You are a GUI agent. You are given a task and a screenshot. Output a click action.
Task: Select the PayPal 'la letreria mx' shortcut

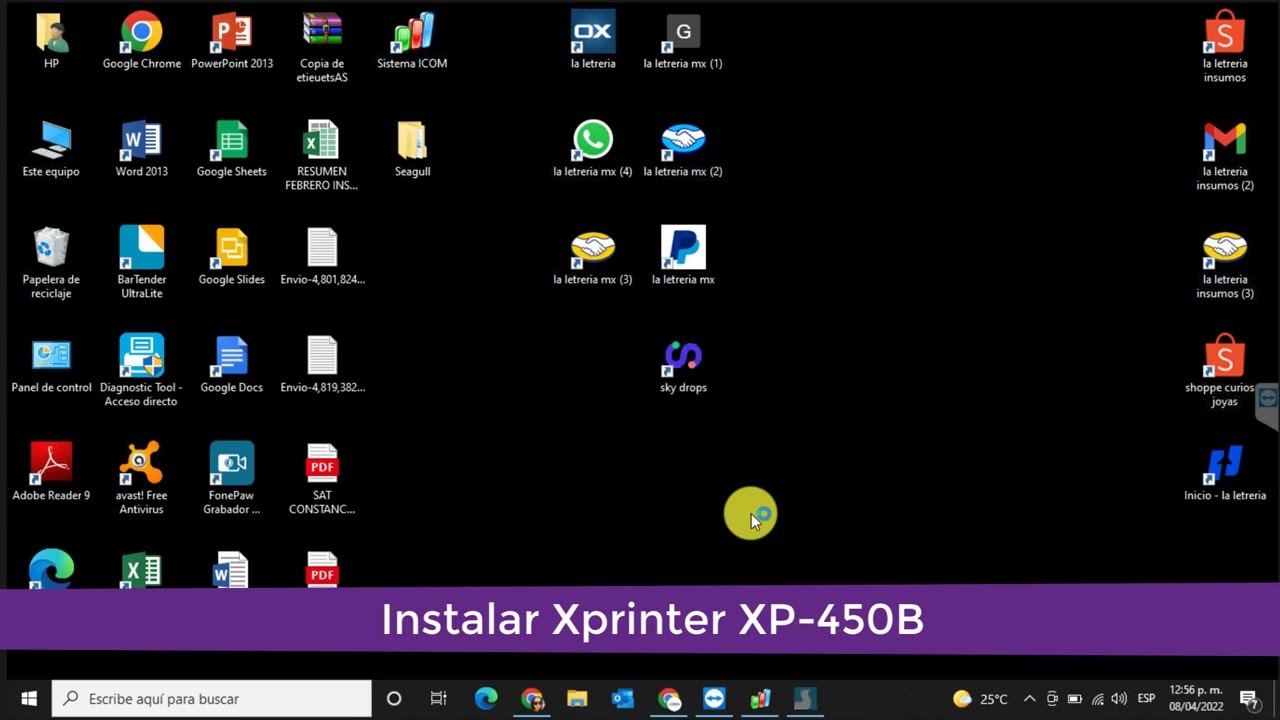pos(683,257)
